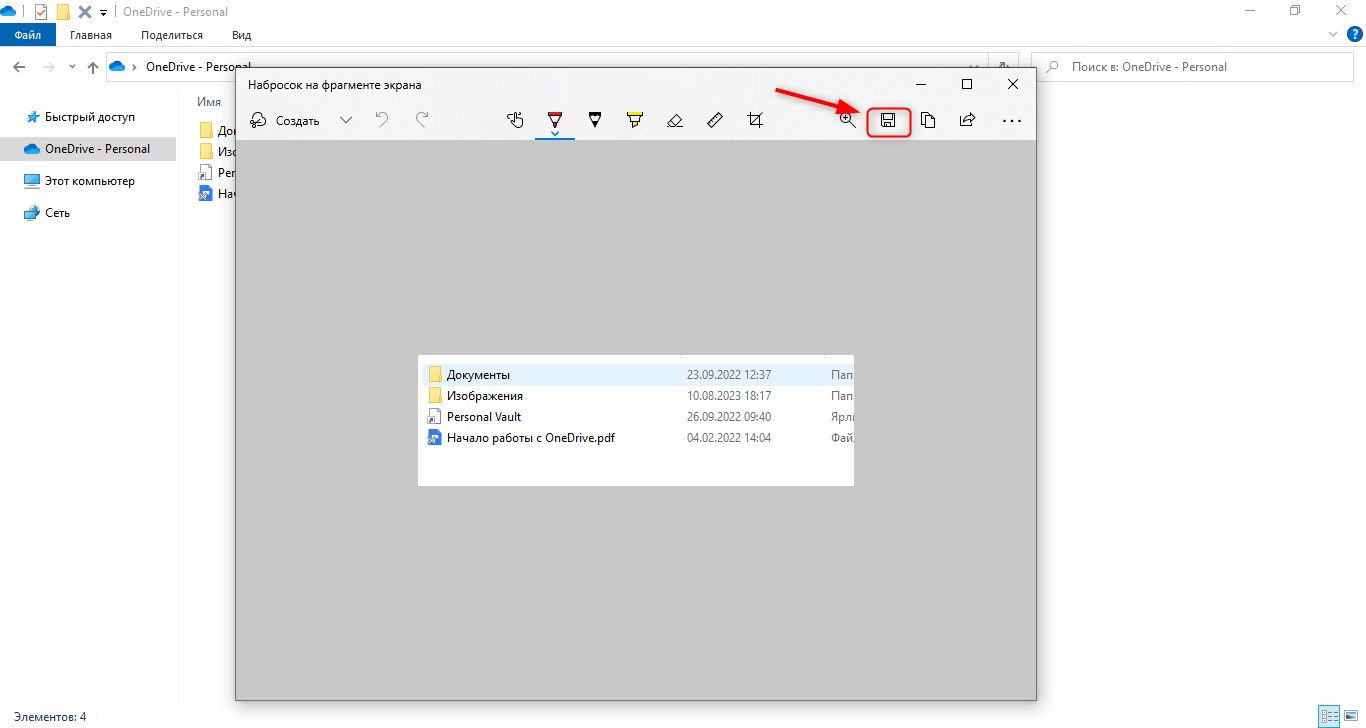Undo the last annotation

[381, 120]
